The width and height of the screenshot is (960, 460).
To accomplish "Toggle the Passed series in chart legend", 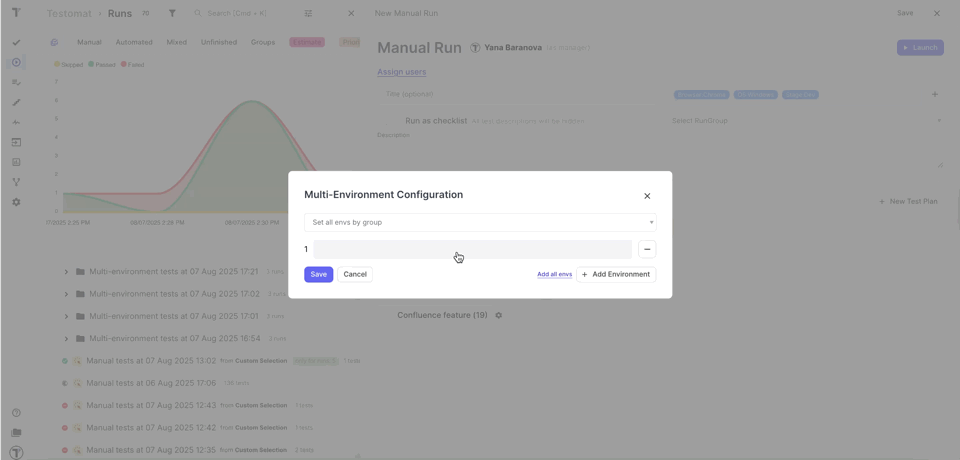I will click(x=101, y=65).
